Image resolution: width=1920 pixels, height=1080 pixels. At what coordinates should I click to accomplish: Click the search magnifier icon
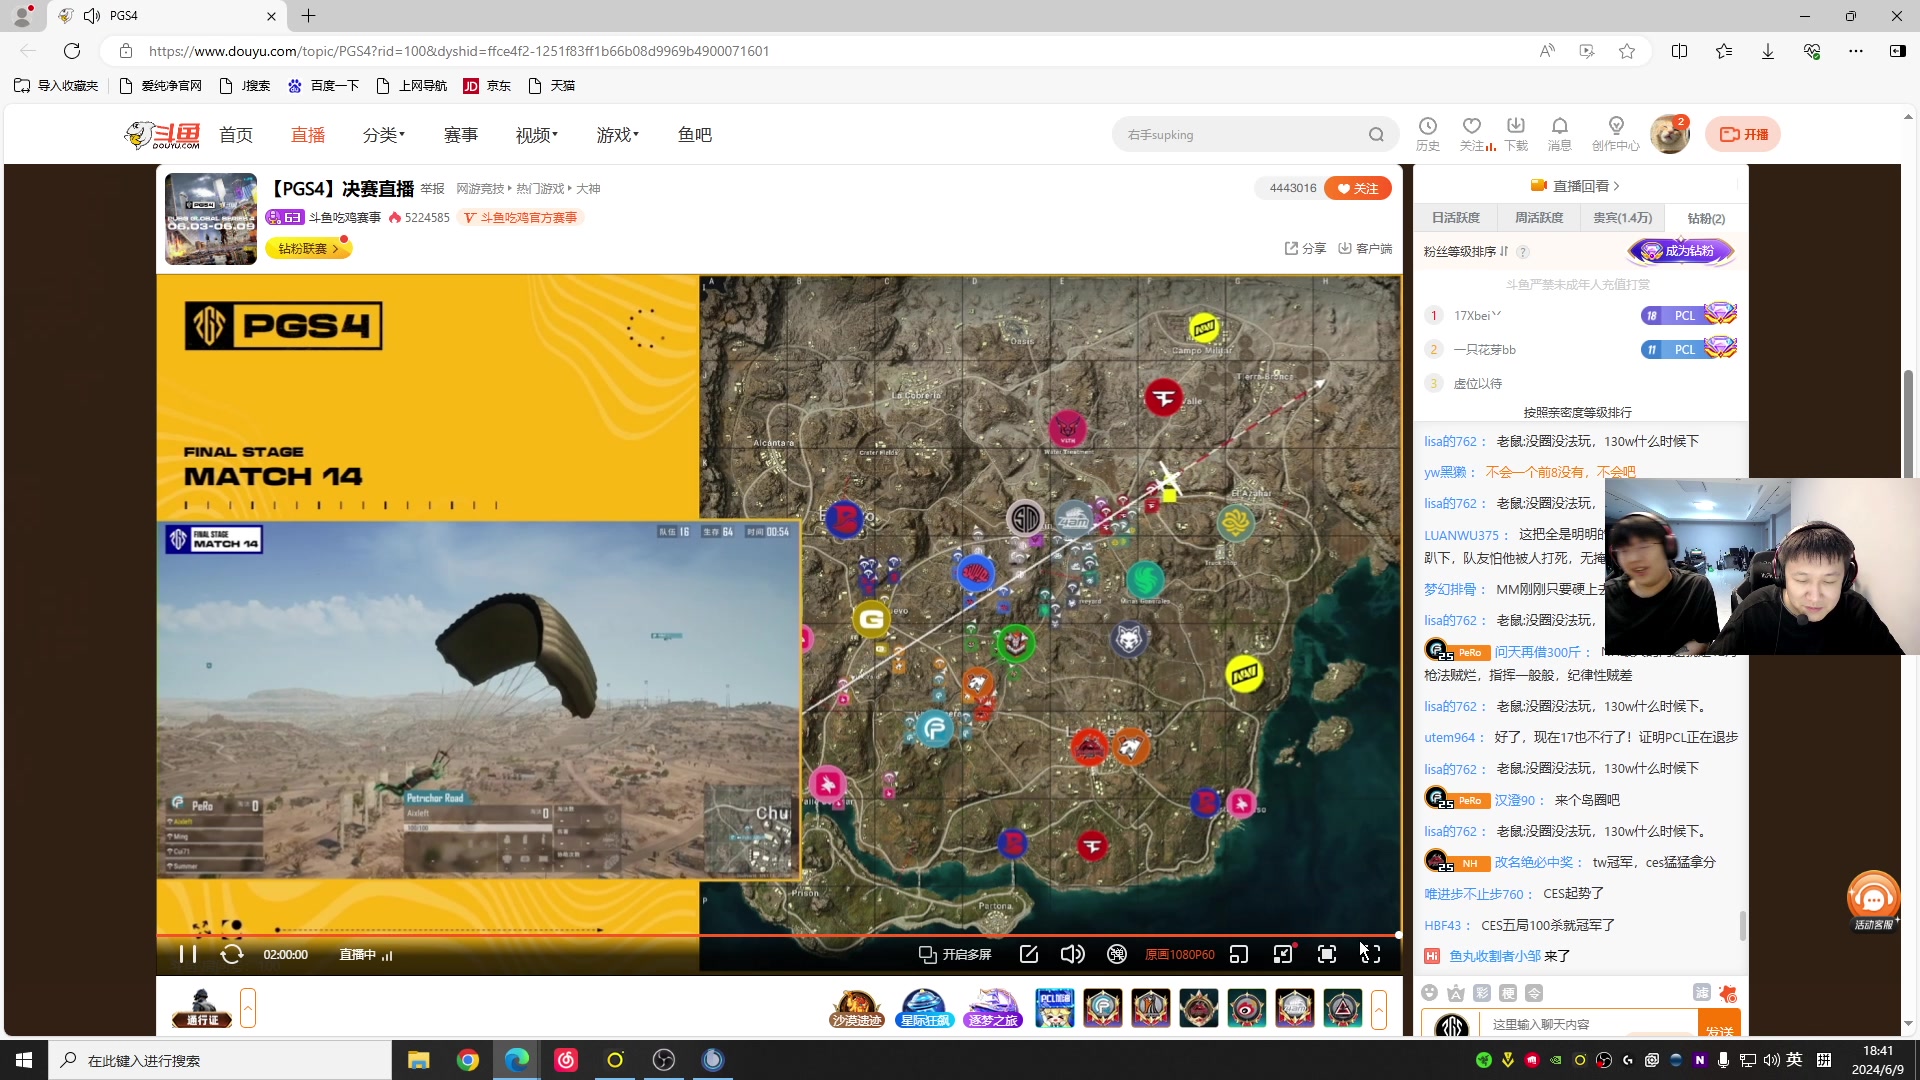pyautogui.click(x=1377, y=135)
